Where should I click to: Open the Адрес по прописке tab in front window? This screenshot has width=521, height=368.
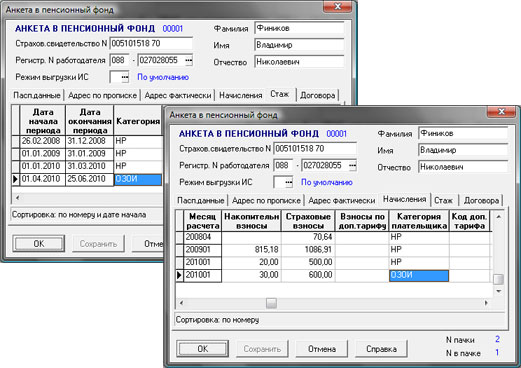point(266,200)
